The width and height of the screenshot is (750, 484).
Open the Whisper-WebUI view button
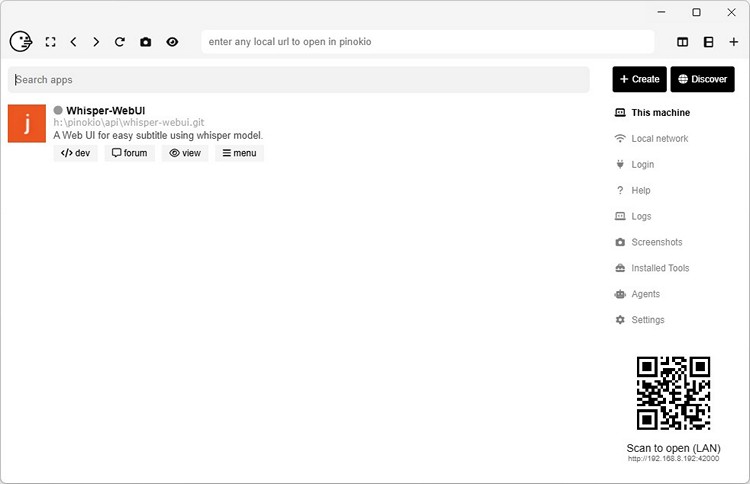(185, 153)
